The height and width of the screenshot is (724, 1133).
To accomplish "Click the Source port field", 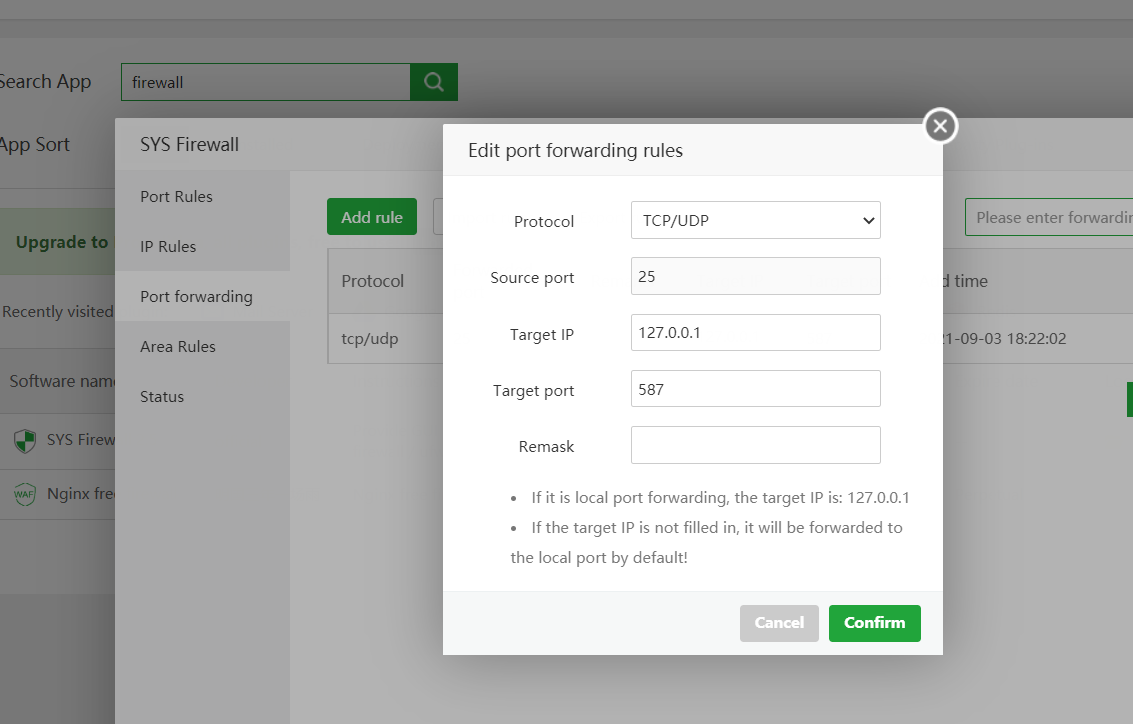I will click(x=755, y=276).
